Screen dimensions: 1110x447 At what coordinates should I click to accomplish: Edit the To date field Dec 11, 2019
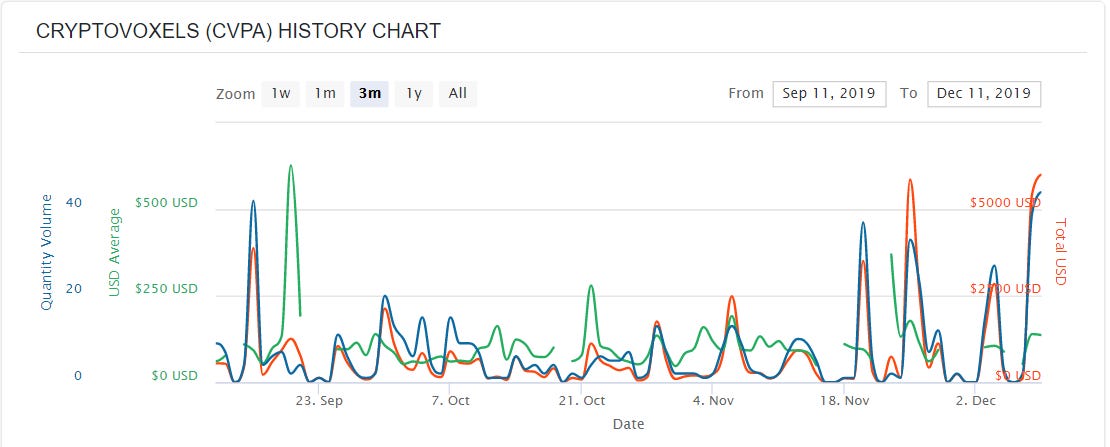[984, 94]
